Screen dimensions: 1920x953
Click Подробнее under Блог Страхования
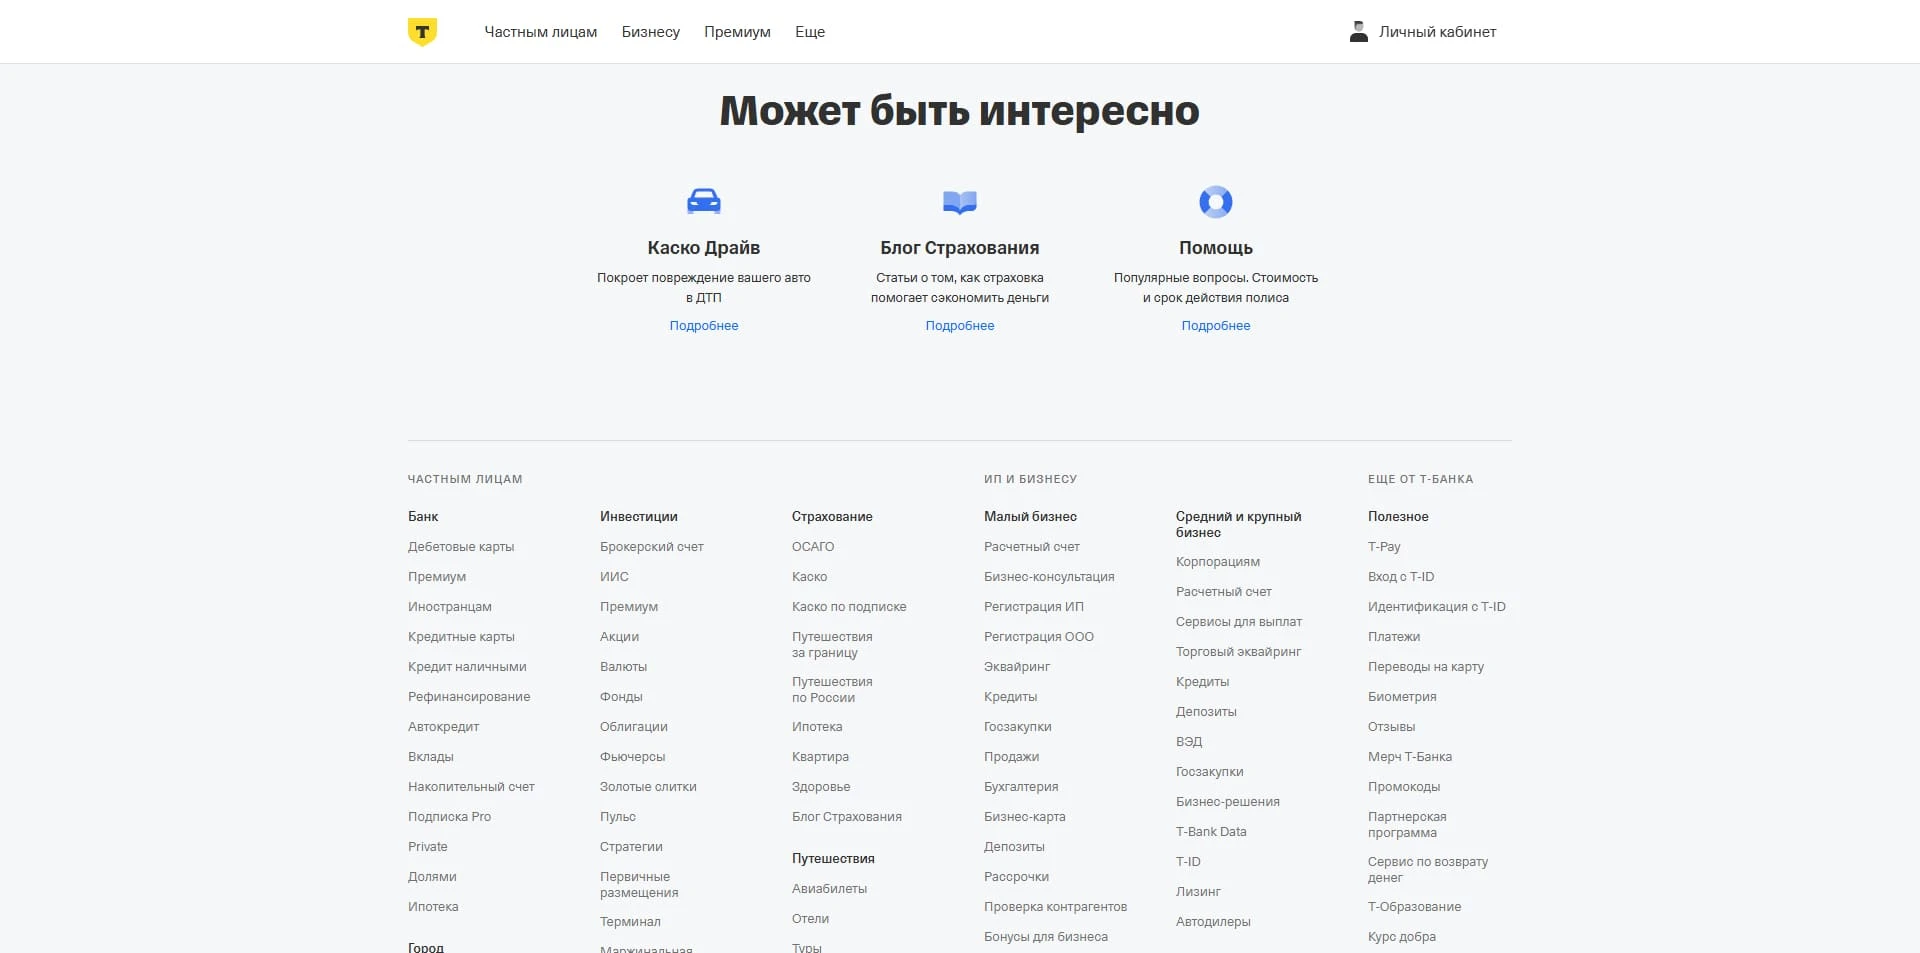point(960,326)
